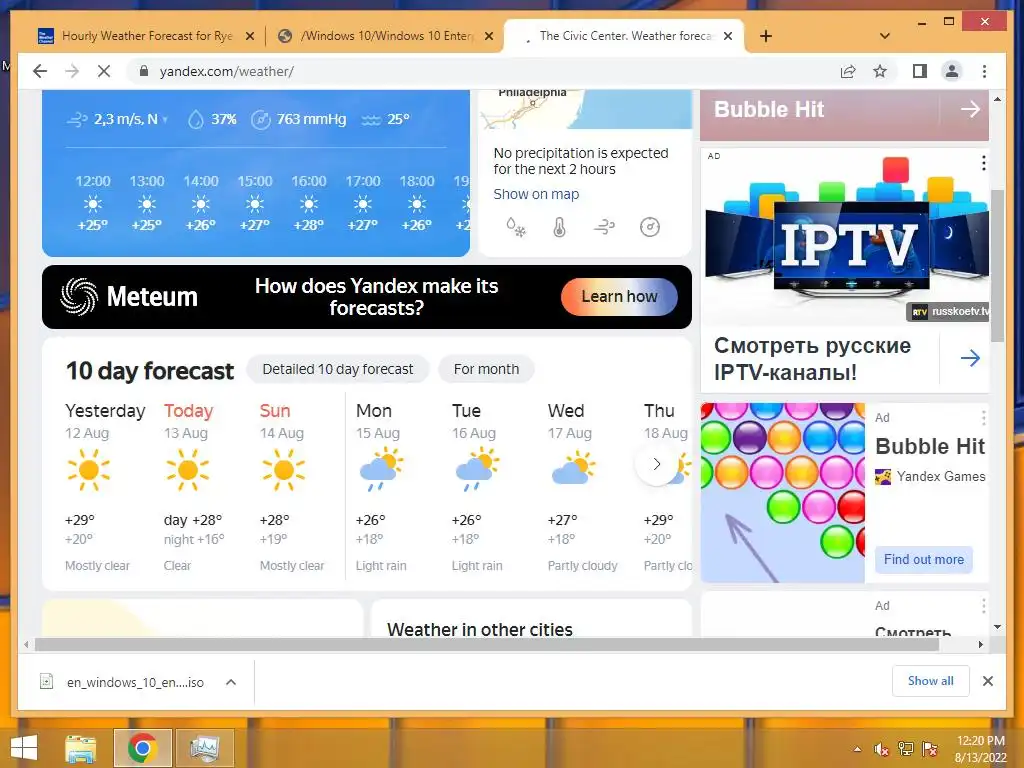Stop loading the page

(104, 71)
